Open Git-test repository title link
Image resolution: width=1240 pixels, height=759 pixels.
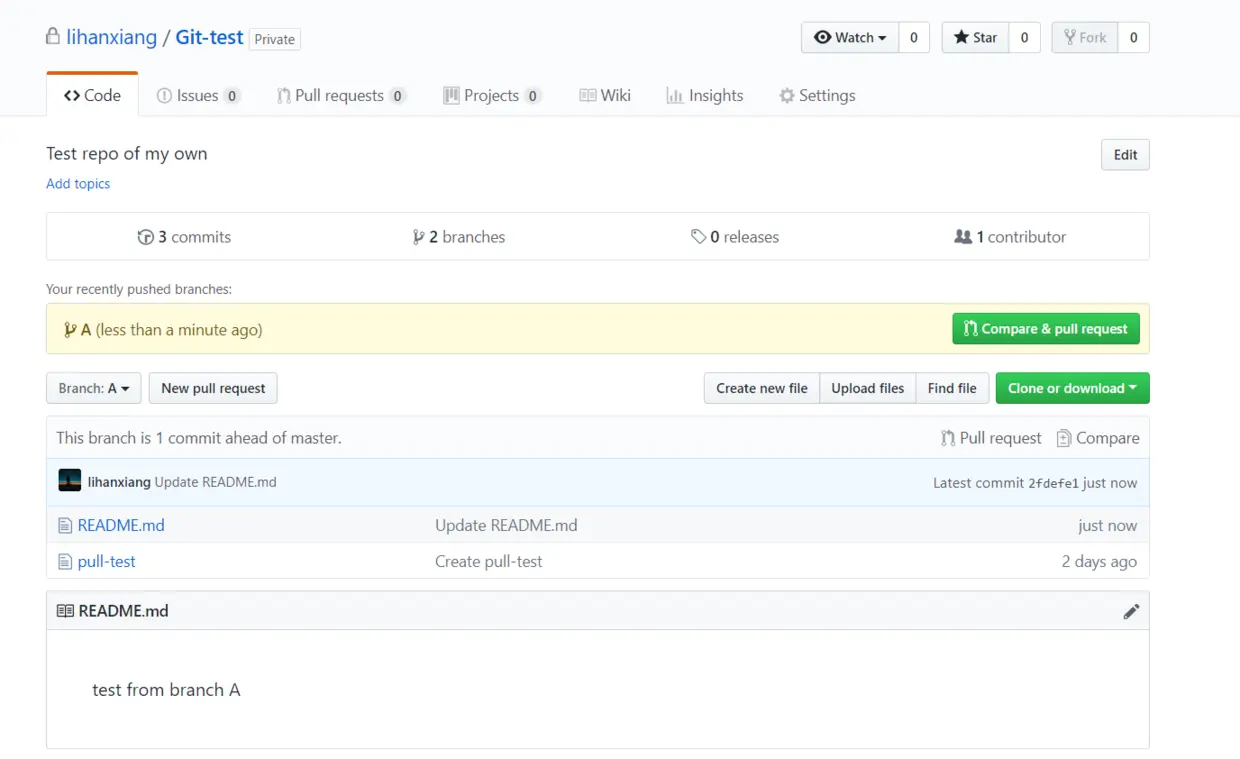tap(209, 37)
